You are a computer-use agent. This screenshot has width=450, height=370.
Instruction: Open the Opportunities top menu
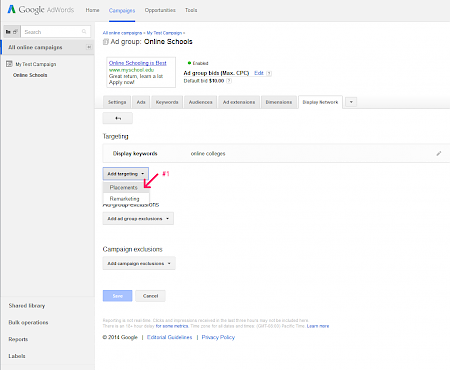(160, 10)
